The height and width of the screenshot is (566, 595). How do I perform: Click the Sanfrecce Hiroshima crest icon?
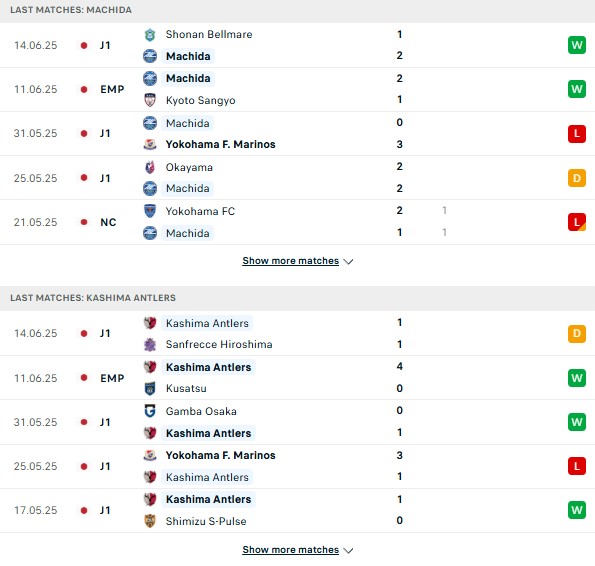tap(150, 344)
